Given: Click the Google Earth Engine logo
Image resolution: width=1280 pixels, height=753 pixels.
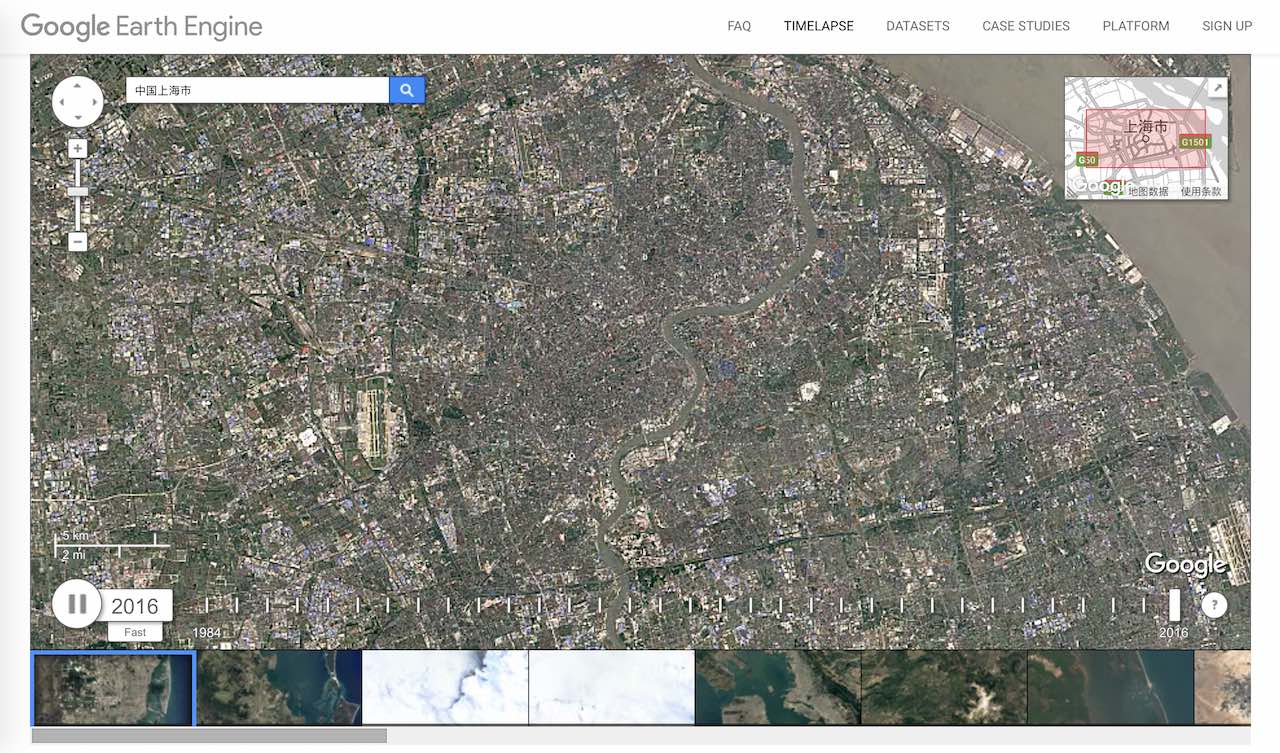Looking at the screenshot, I should point(141,26).
